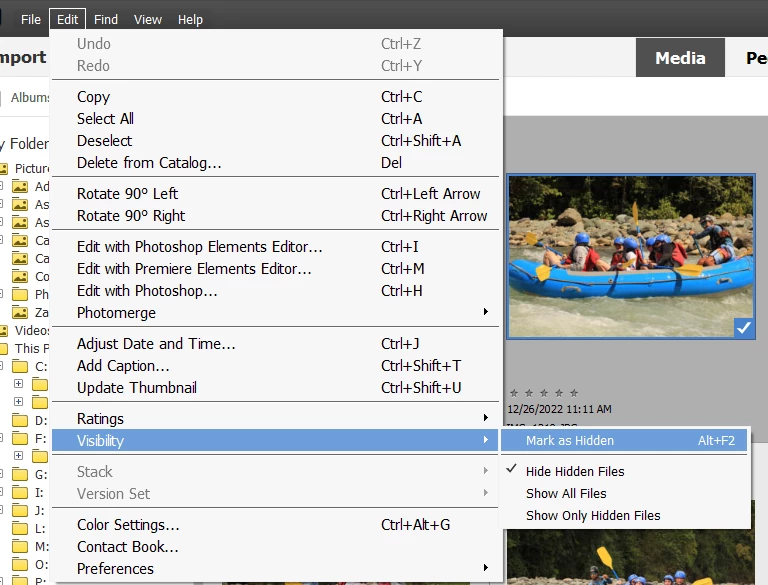Toggle the checkmark on the raft photo
This screenshot has width=768, height=585.
(744, 328)
